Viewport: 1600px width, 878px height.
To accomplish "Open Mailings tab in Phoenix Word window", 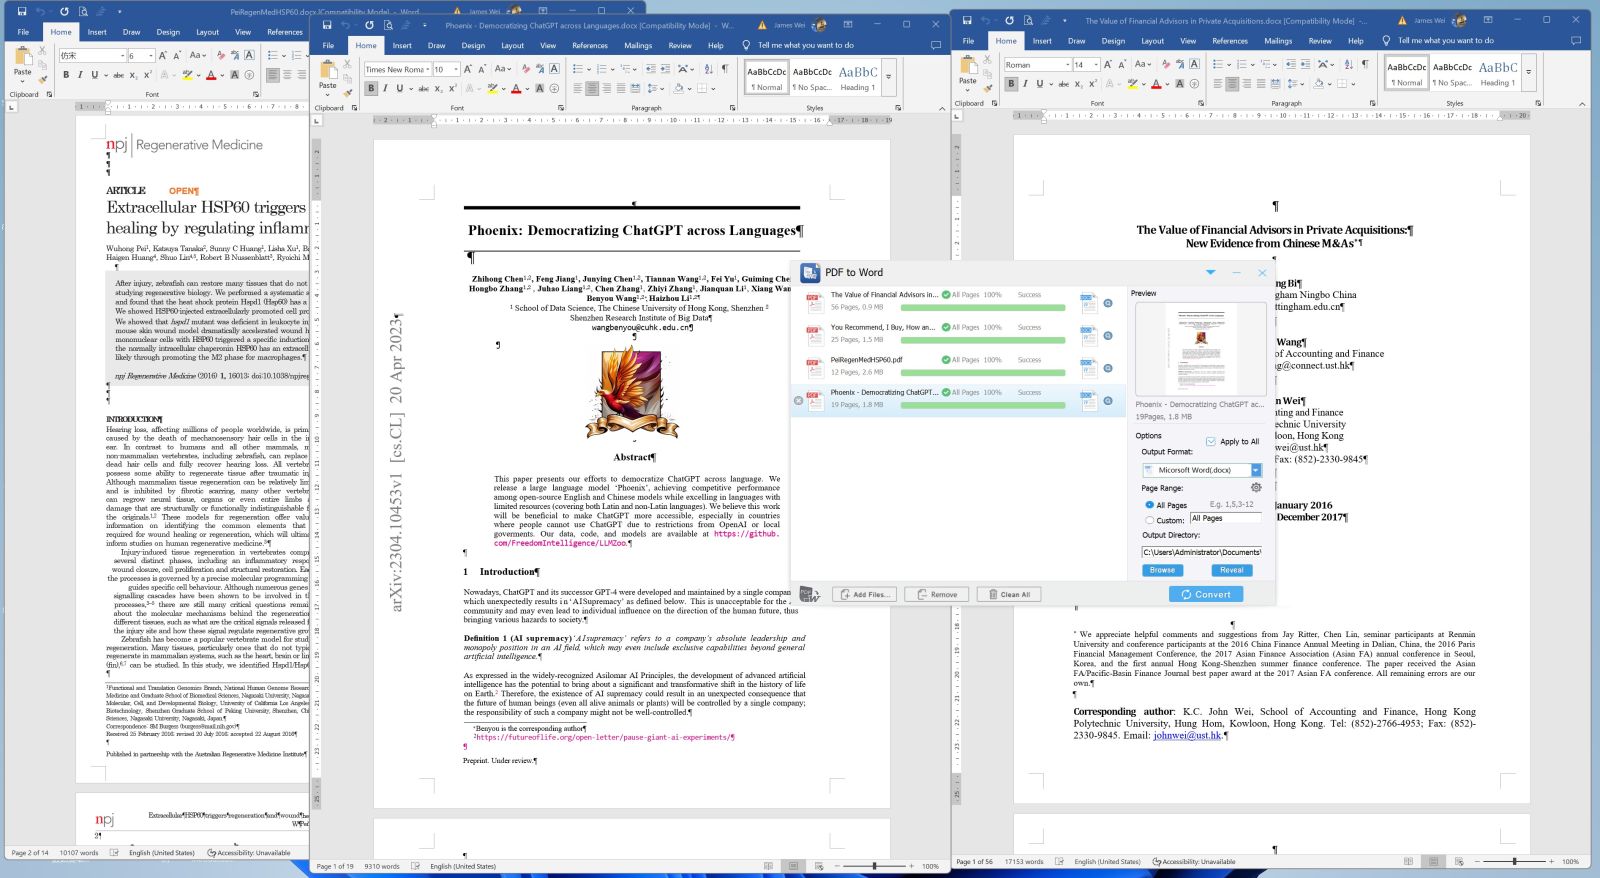I will click(638, 45).
